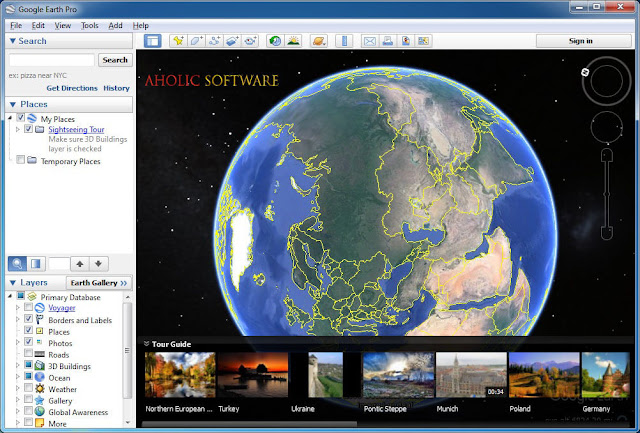640x433 pixels.
Task: Collapse the Primary Database node
Action: pos(10,296)
